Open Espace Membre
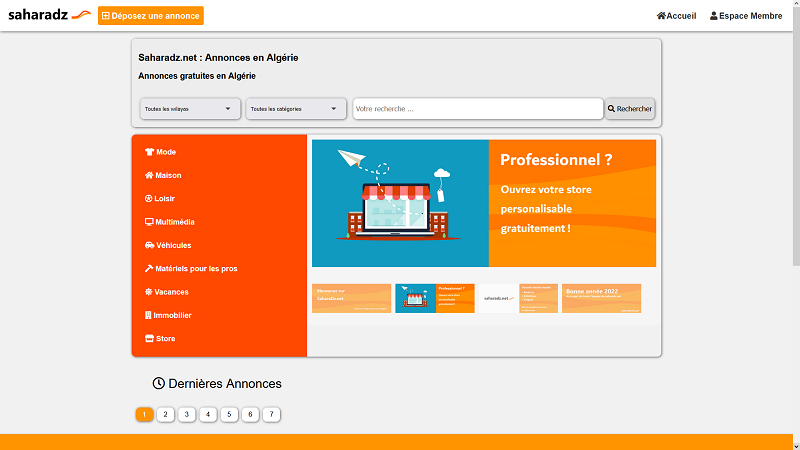Viewport: 800px width, 450px height. 746,16
